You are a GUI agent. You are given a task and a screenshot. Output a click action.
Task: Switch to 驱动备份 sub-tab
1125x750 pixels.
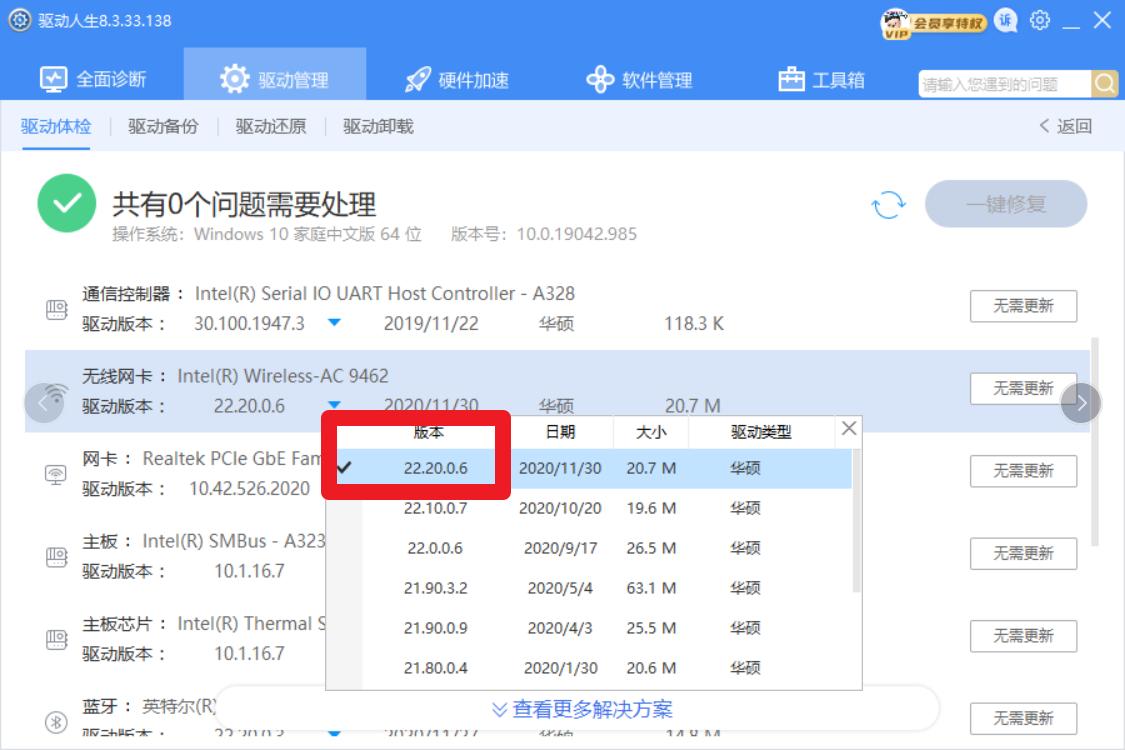tap(163, 126)
